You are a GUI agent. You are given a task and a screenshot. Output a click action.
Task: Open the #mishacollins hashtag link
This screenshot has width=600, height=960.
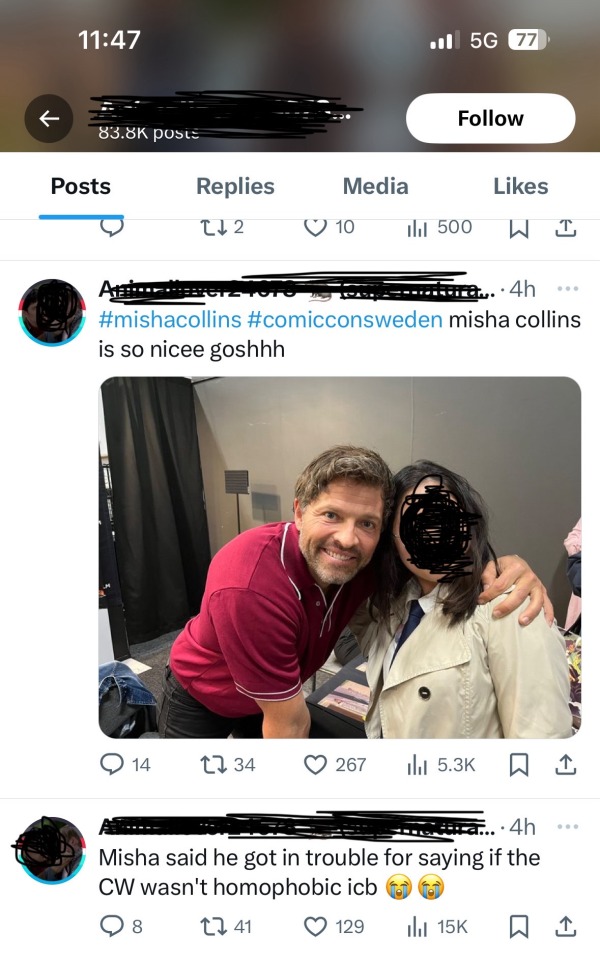[169, 321]
